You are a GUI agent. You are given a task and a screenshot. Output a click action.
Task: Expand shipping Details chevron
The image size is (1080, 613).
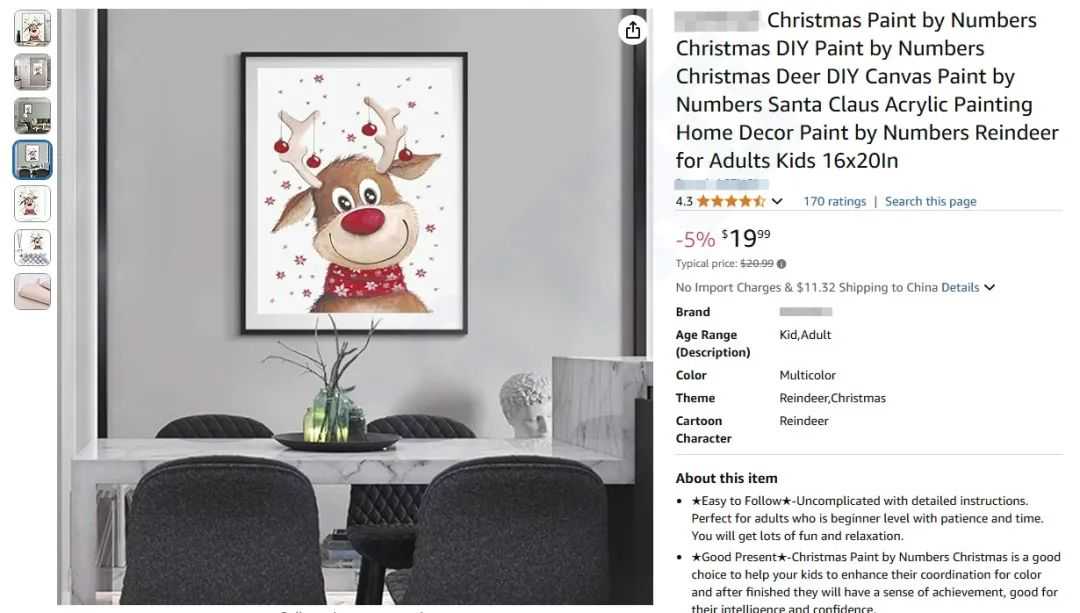pyautogui.click(x=990, y=287)
